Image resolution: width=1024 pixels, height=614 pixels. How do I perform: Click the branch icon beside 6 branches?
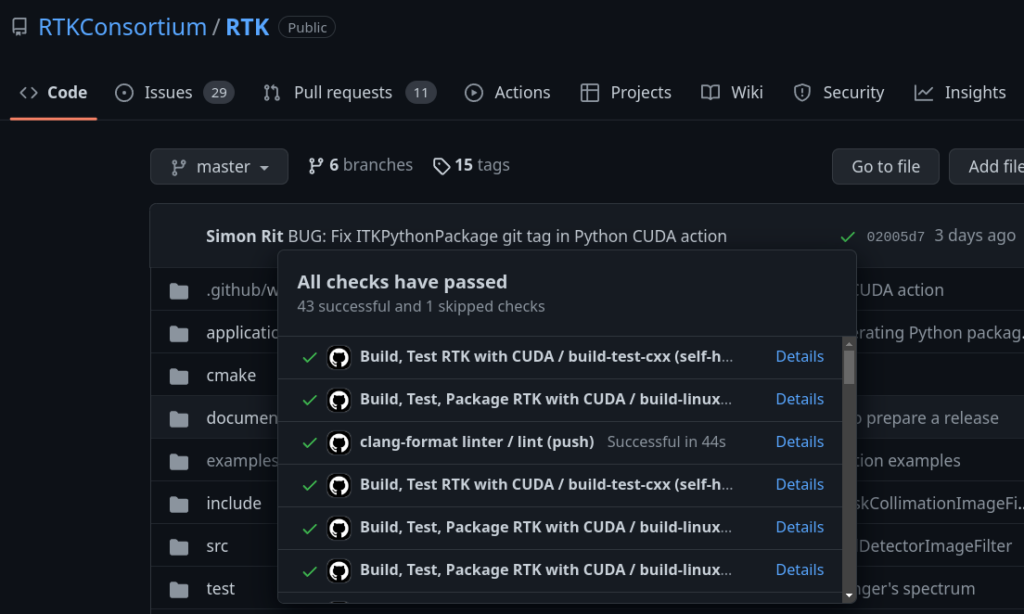pos(316,165)
